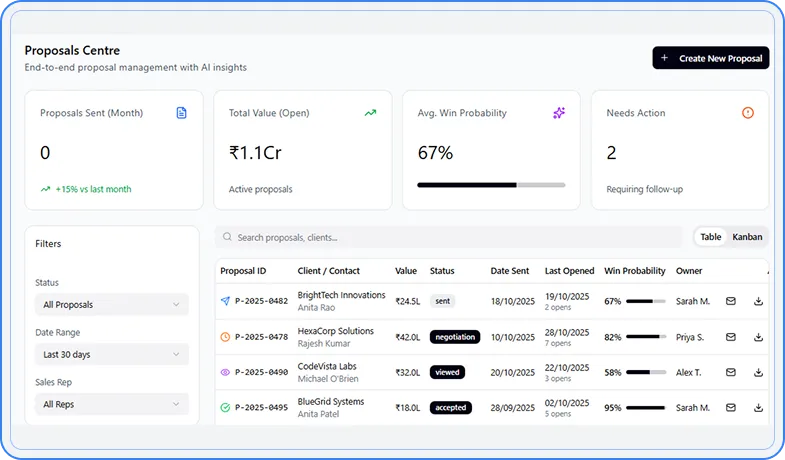785x460 pixels.
Task: Click the search proposals input field
Action: pyautogui.click(x=450, y=237)
